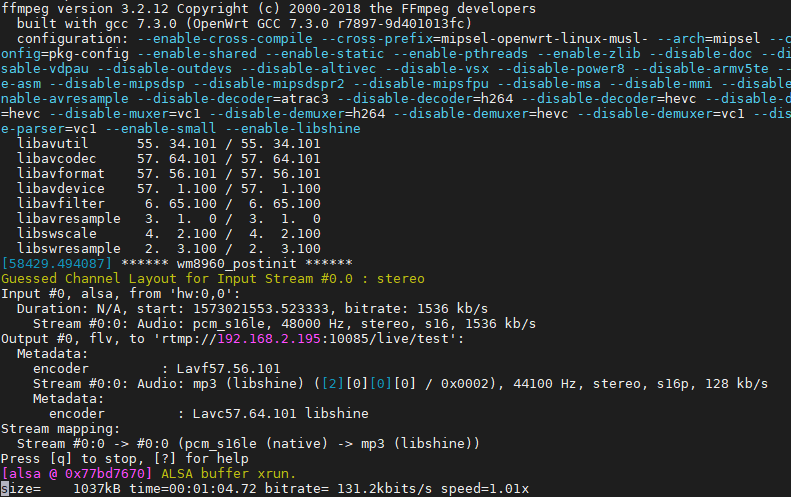Click the '--enable-static' flag

pyautogui.click(x=325, y=53)
